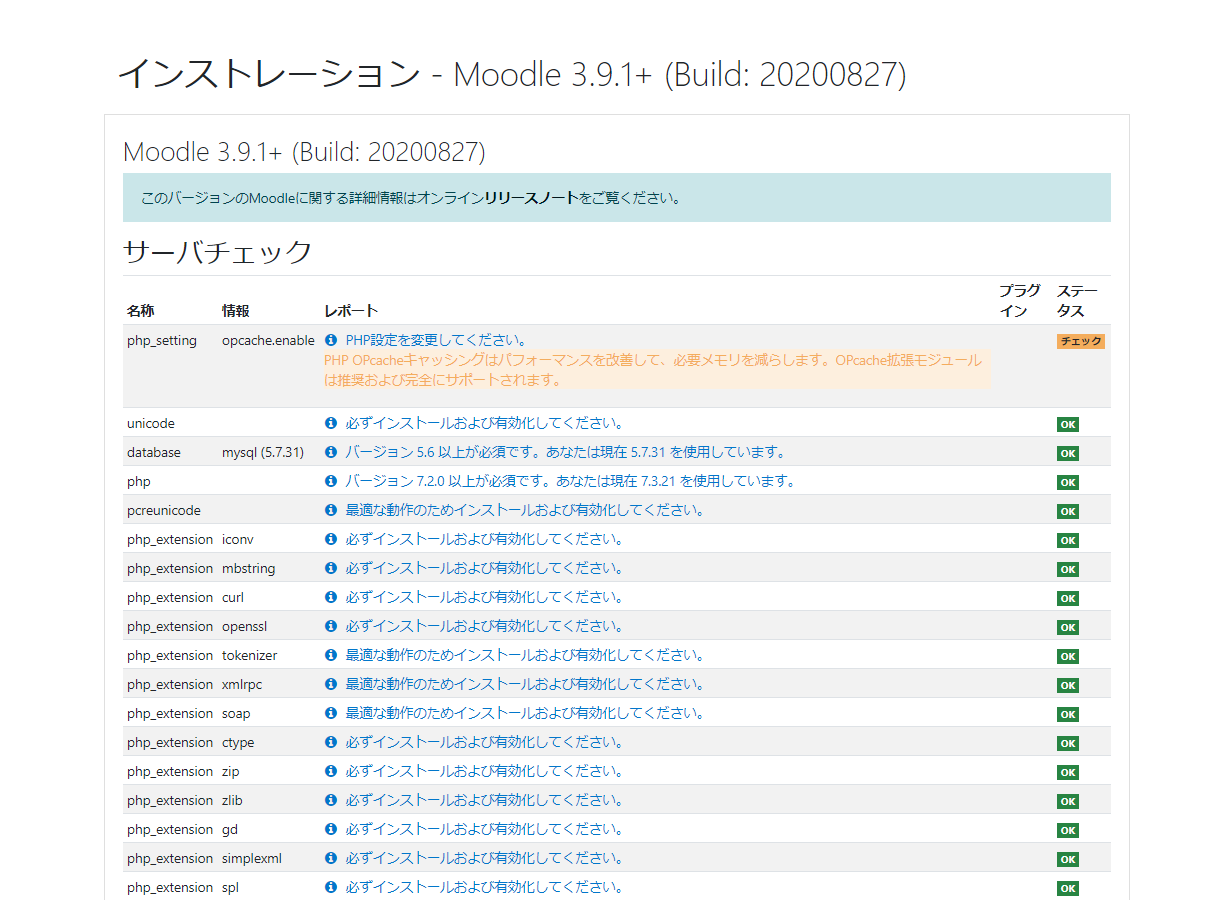1215x900 pixels.
Task: Select the mysql (5.7.31) cell
Action: coord(263,452)
